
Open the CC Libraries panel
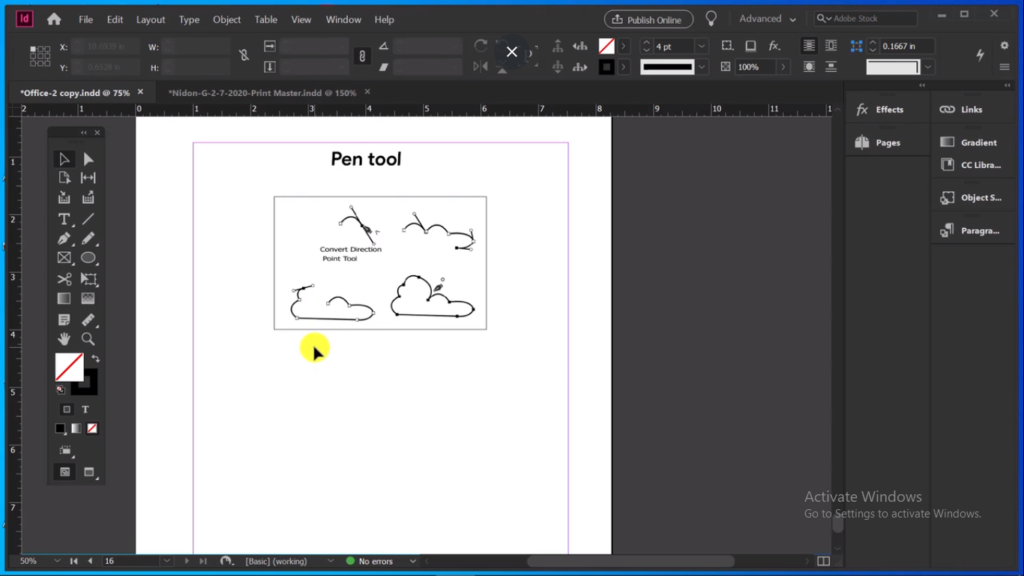pyautogui.click(x=970, y=165)
